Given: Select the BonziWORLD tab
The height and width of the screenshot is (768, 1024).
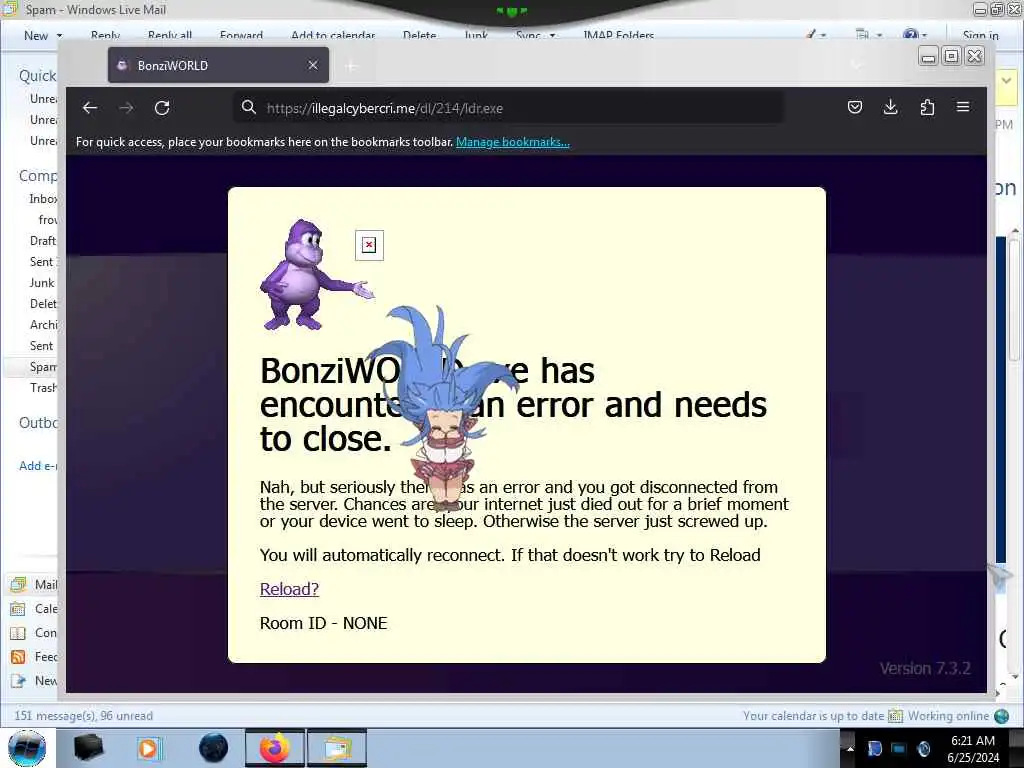Looking at the screenshot, I should tap(218, 65).
